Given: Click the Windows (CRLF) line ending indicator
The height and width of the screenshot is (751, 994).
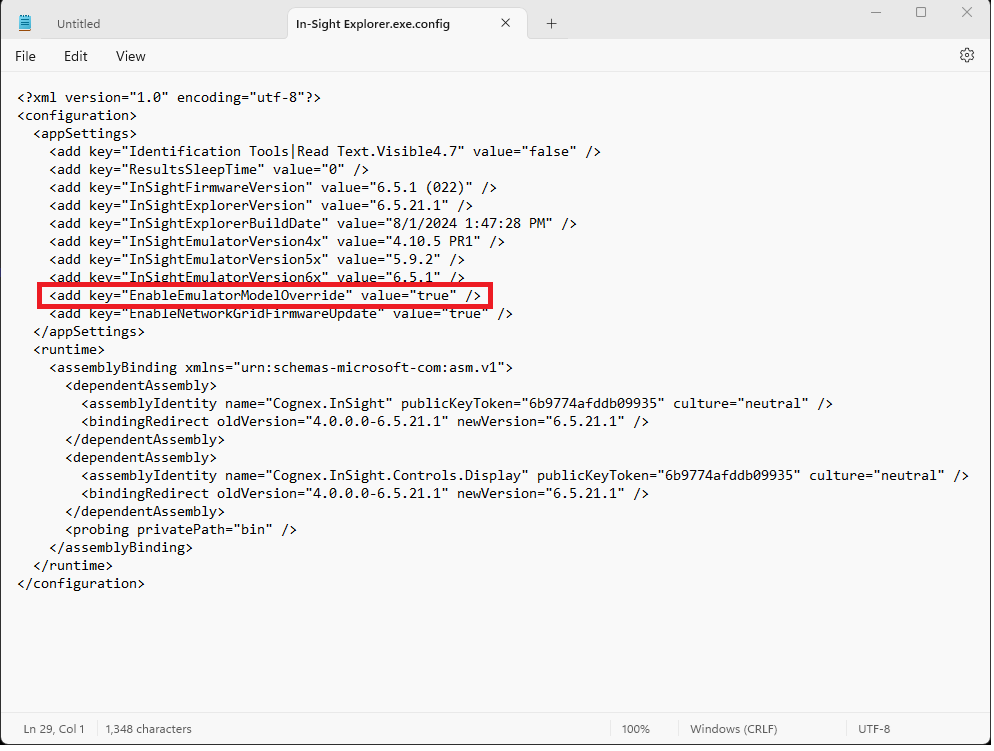Looking at the screenshot, I should (732, 729).
